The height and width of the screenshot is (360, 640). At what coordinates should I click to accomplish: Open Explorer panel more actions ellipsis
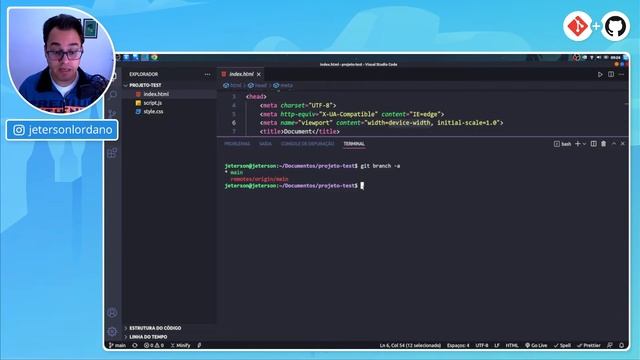pos(207,74)
